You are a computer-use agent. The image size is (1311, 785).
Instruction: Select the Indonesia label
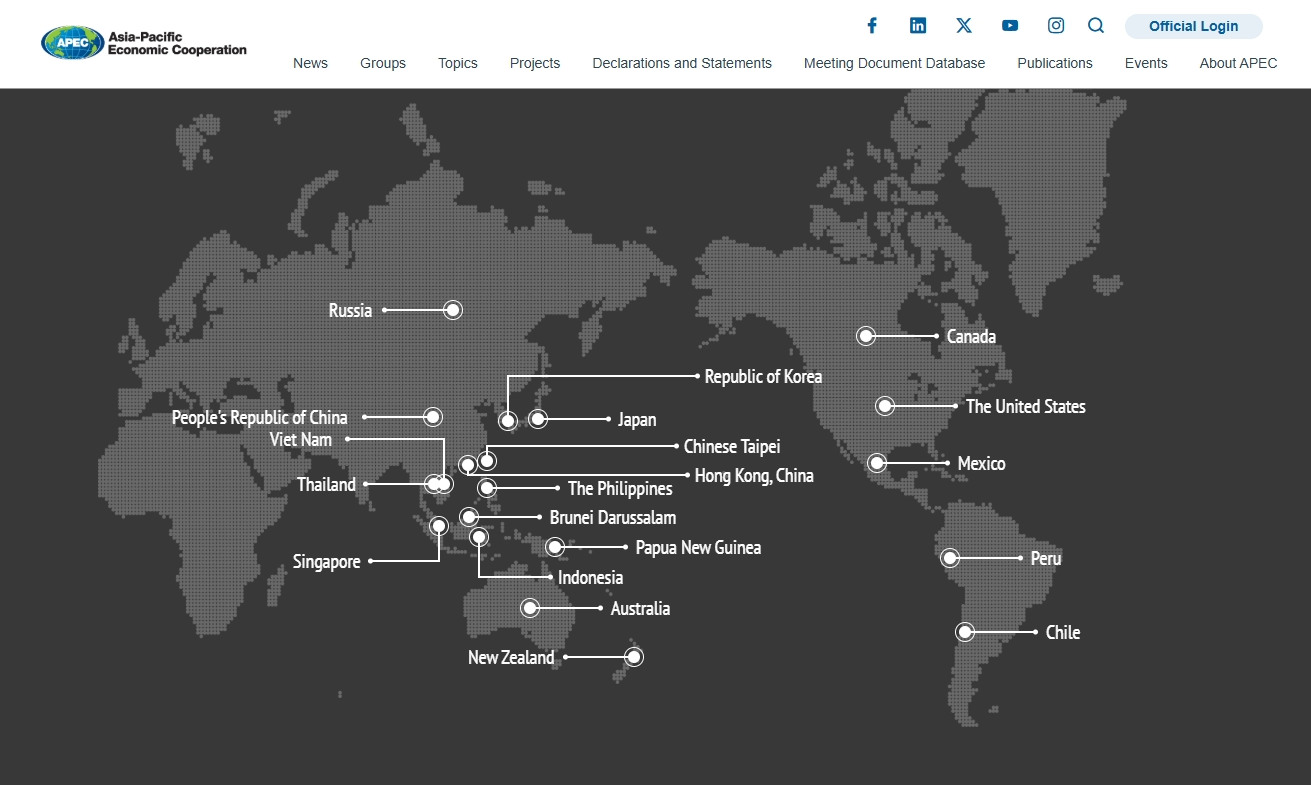(x=590, y=578)
